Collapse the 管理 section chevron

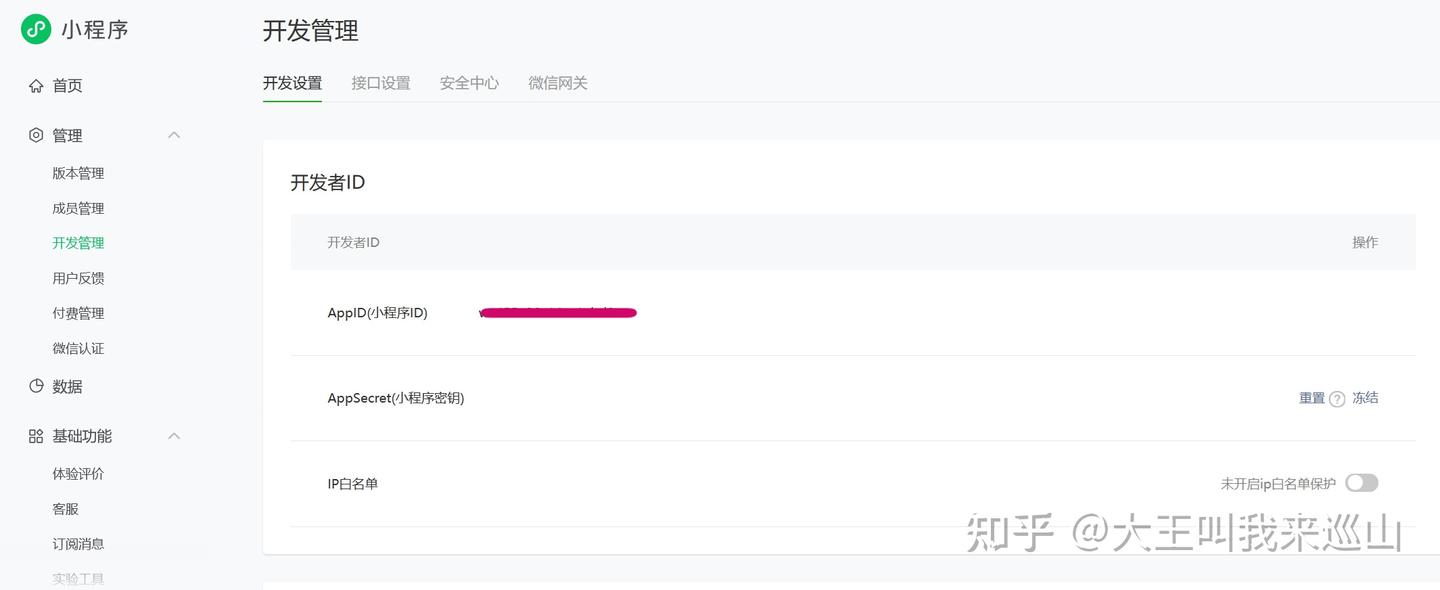pyautogui.click(x=174, y=135)
